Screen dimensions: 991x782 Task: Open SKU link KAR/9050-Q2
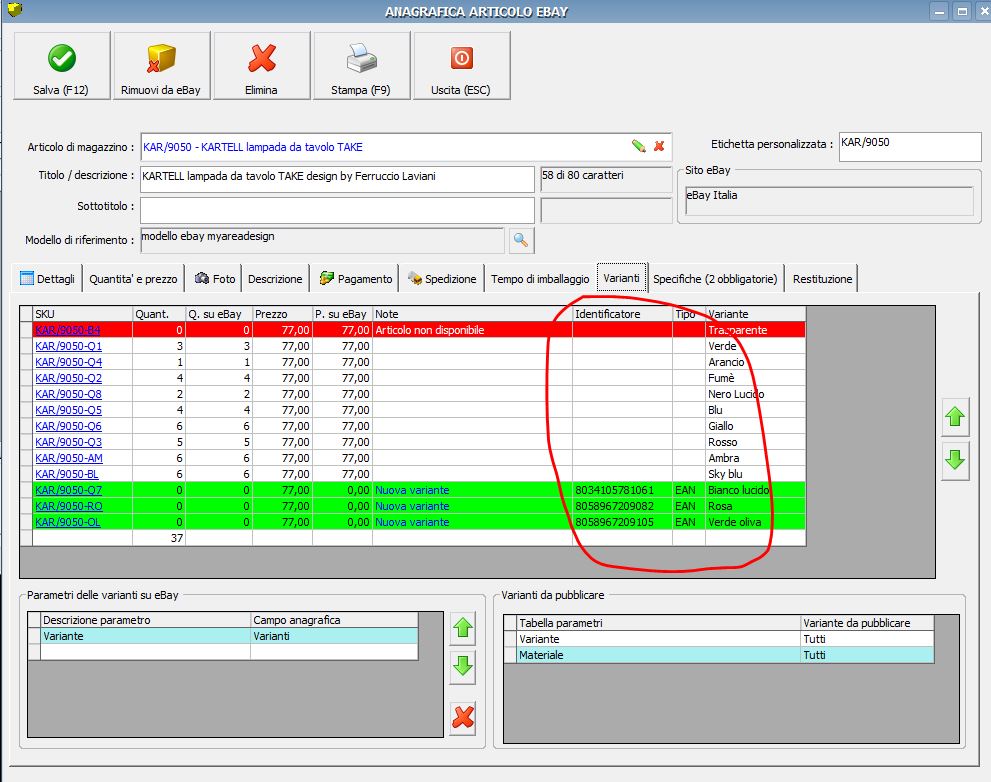68,378
